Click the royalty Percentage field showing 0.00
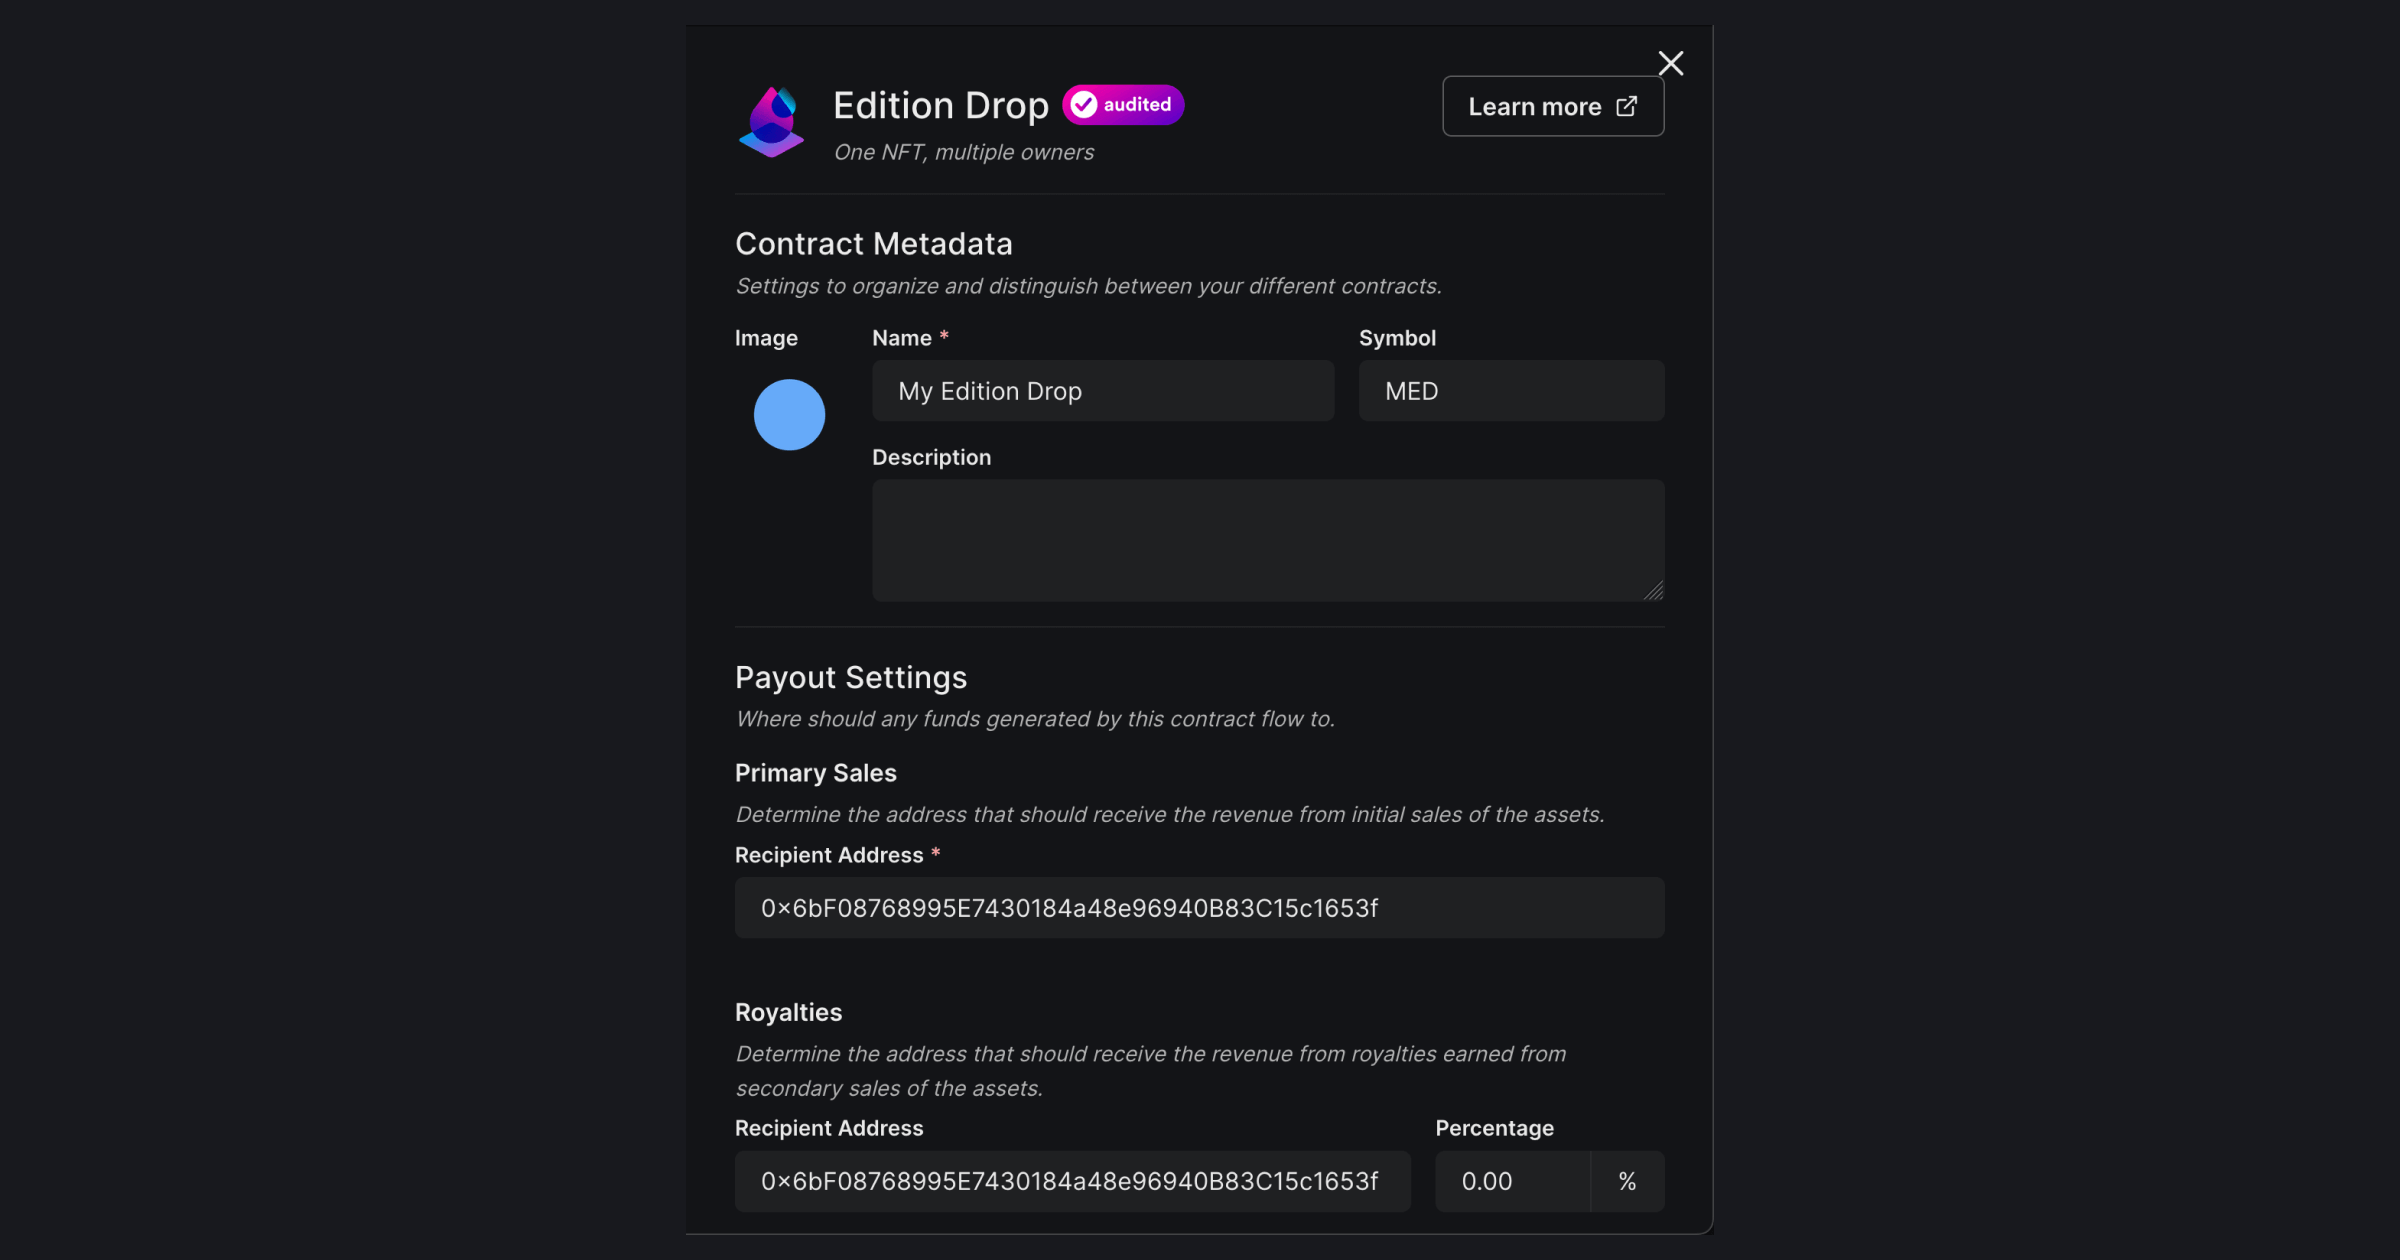The height and width of the screenshot is (1260, 2400). coord(1511,1181)
